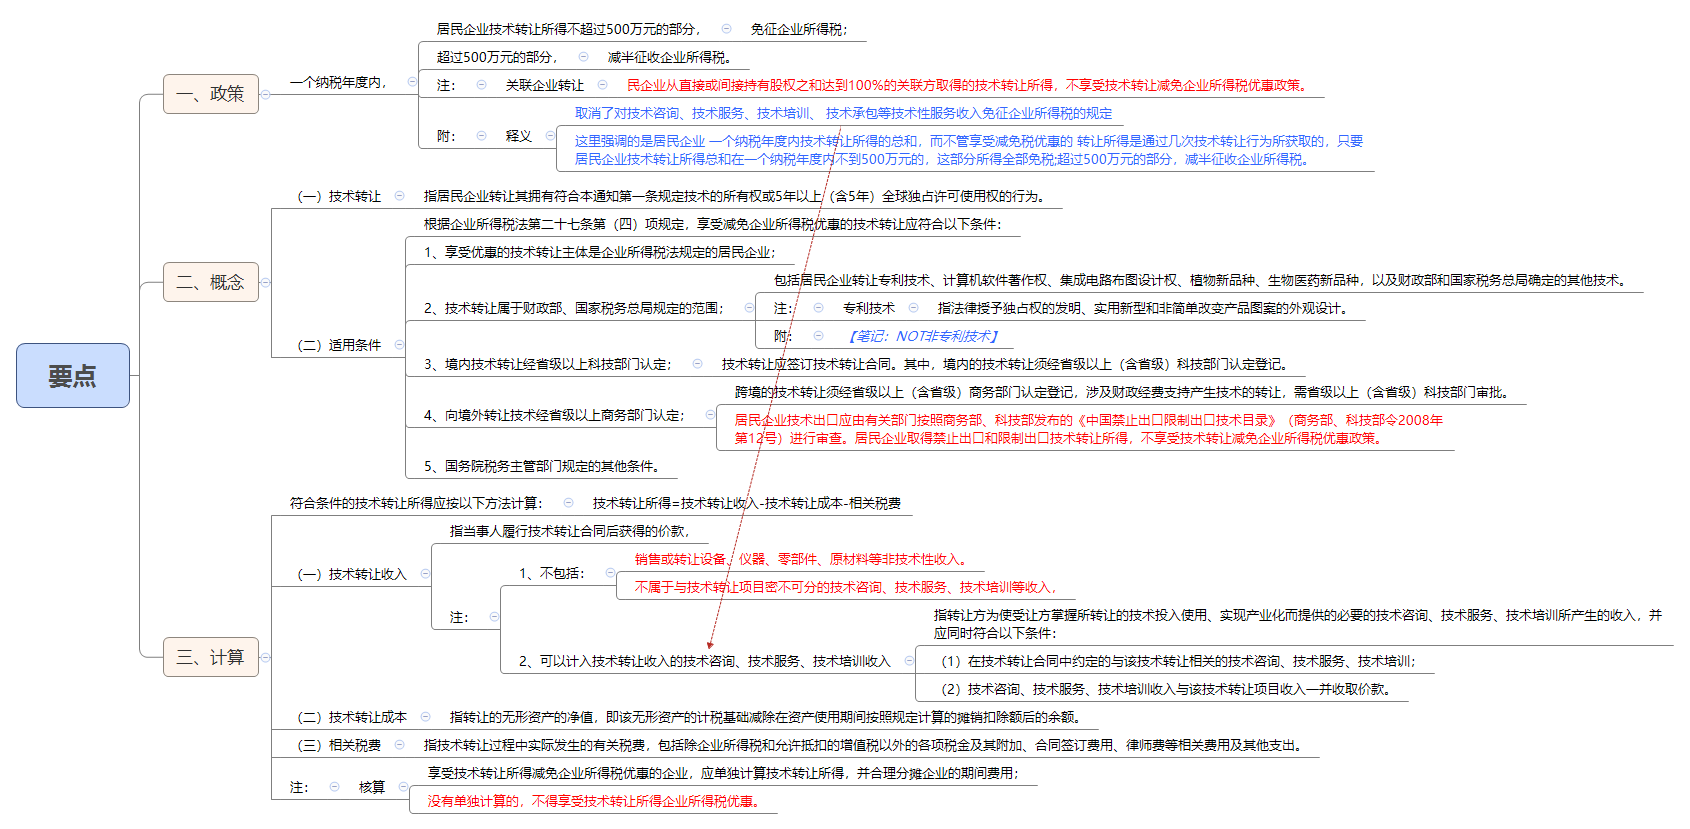Select the root node 要点
The height and width of the screenshot is (829, 1690).
click(x=73, y=376)
